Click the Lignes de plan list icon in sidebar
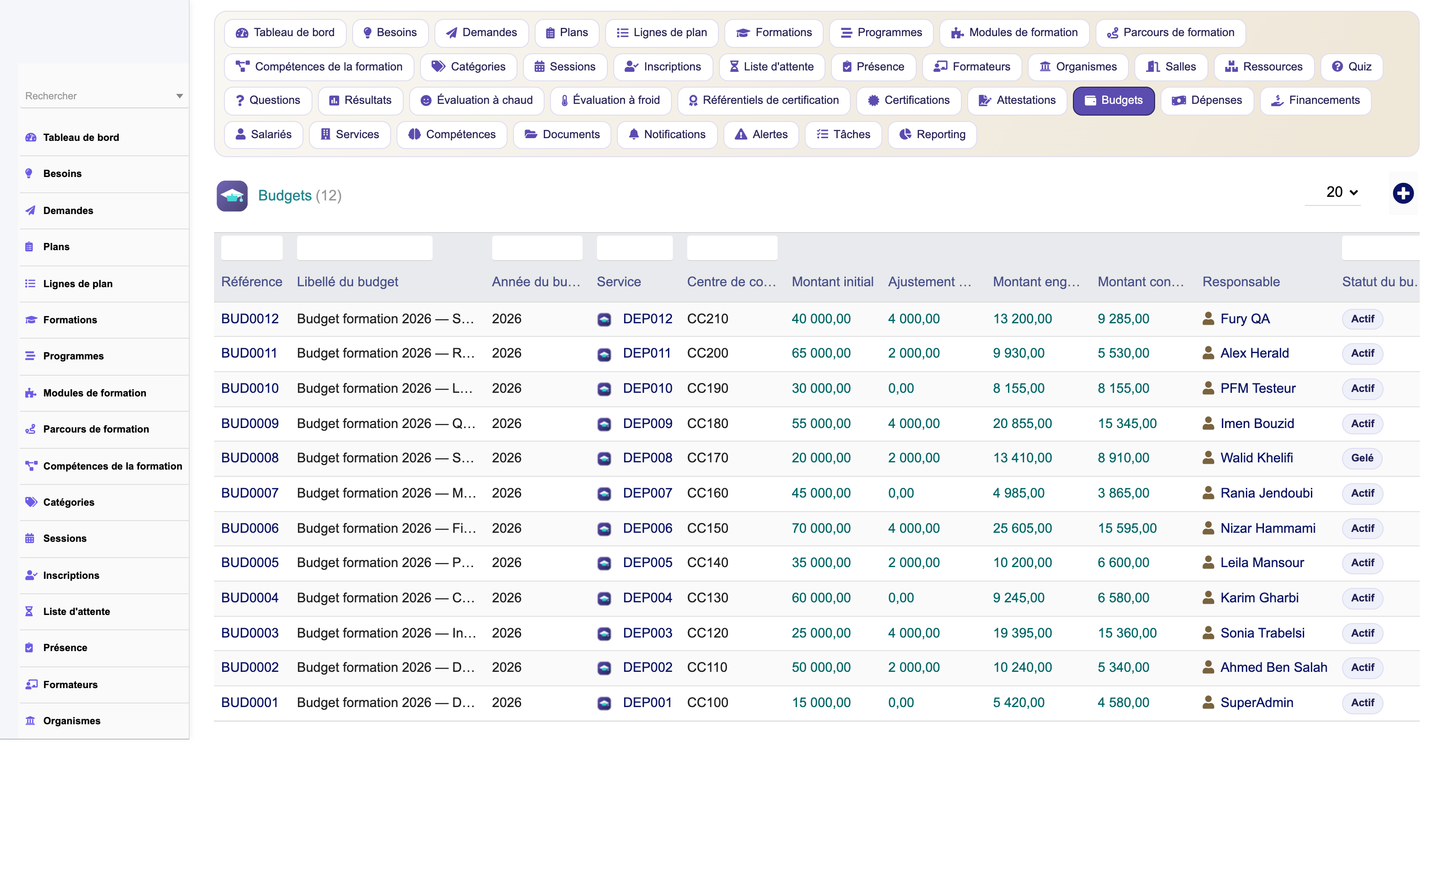Screen dimensions: 1445x894 (x=30, y=284)
